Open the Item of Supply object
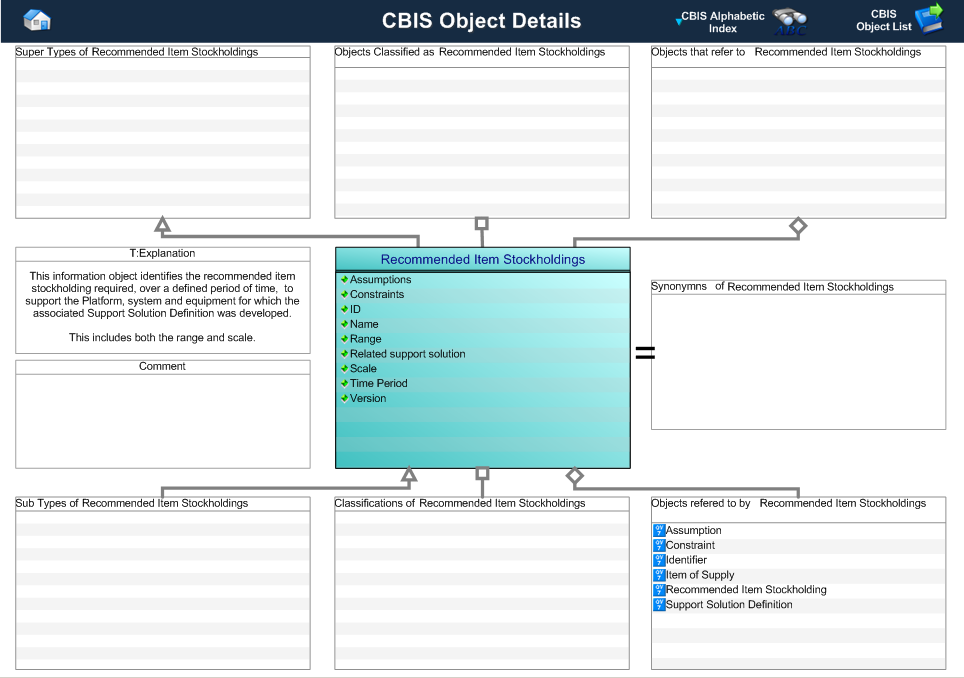 pos(700,575)
